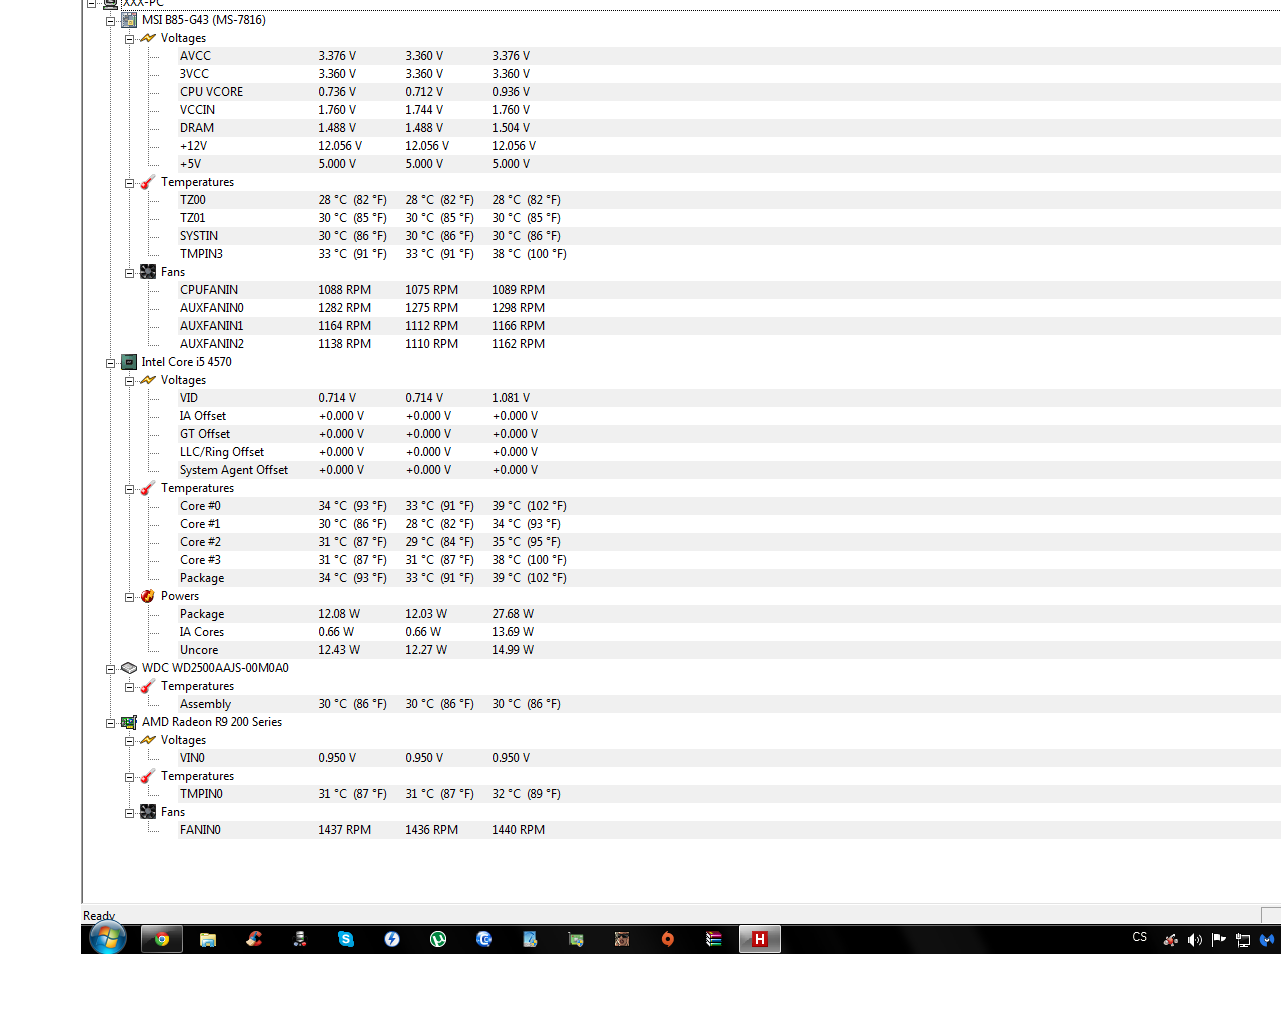Select the Assembly temperature row label
This screenshot has width=1281, height=1024.
tap(205, 704)
